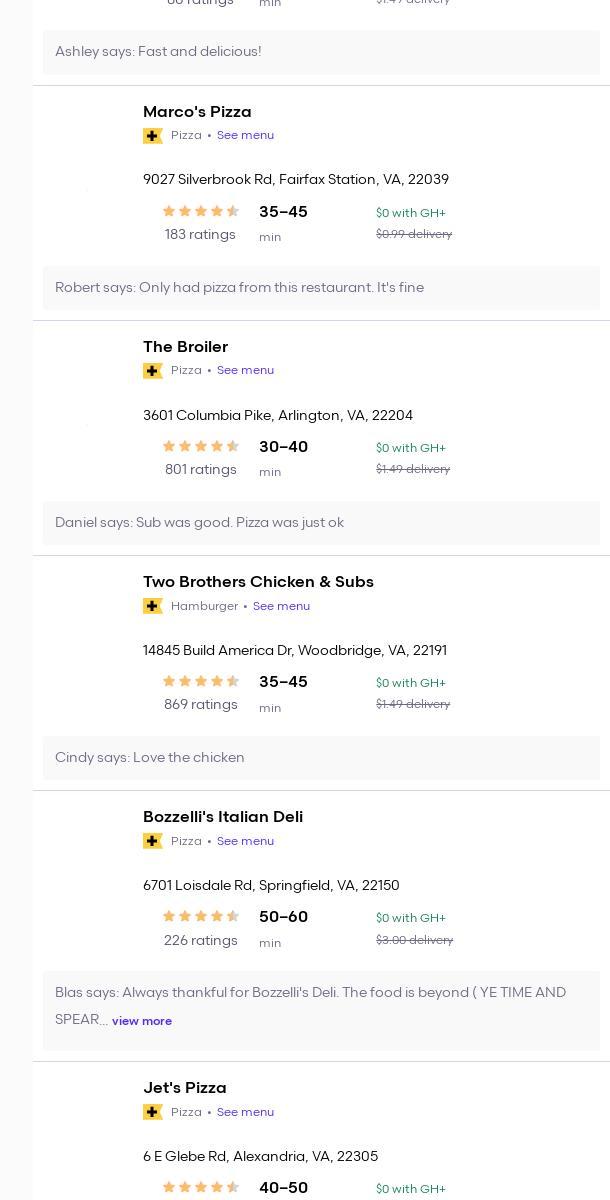Viewport: 610px width, 1200px height.
Task: Click the star rating for Bozzelli's Italian Deli
Action: pos(200,916)
